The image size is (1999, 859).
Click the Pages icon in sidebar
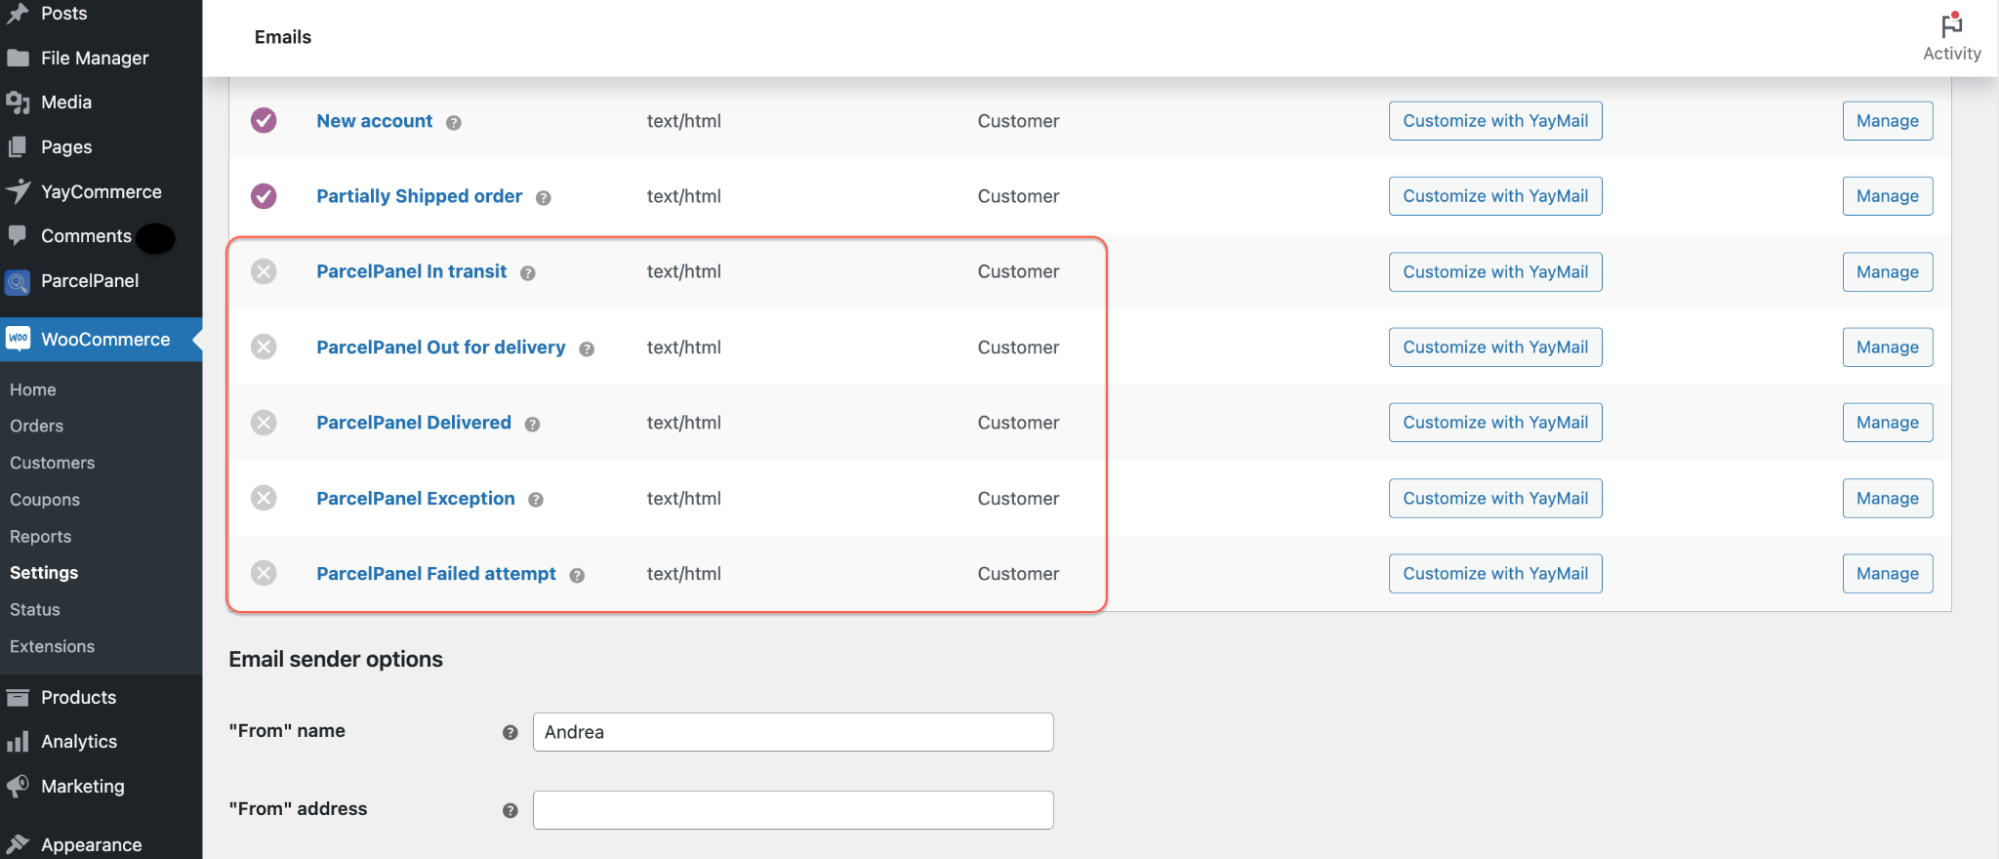click(x=18, y=147)
